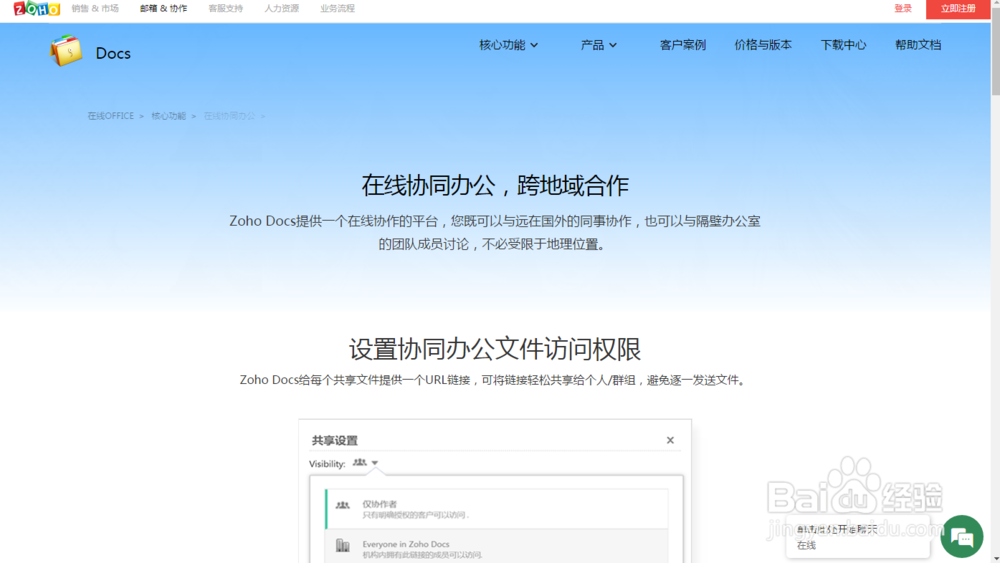Select 人力资源 top category
Screen dimensions: 1000x563
point(281,8)
